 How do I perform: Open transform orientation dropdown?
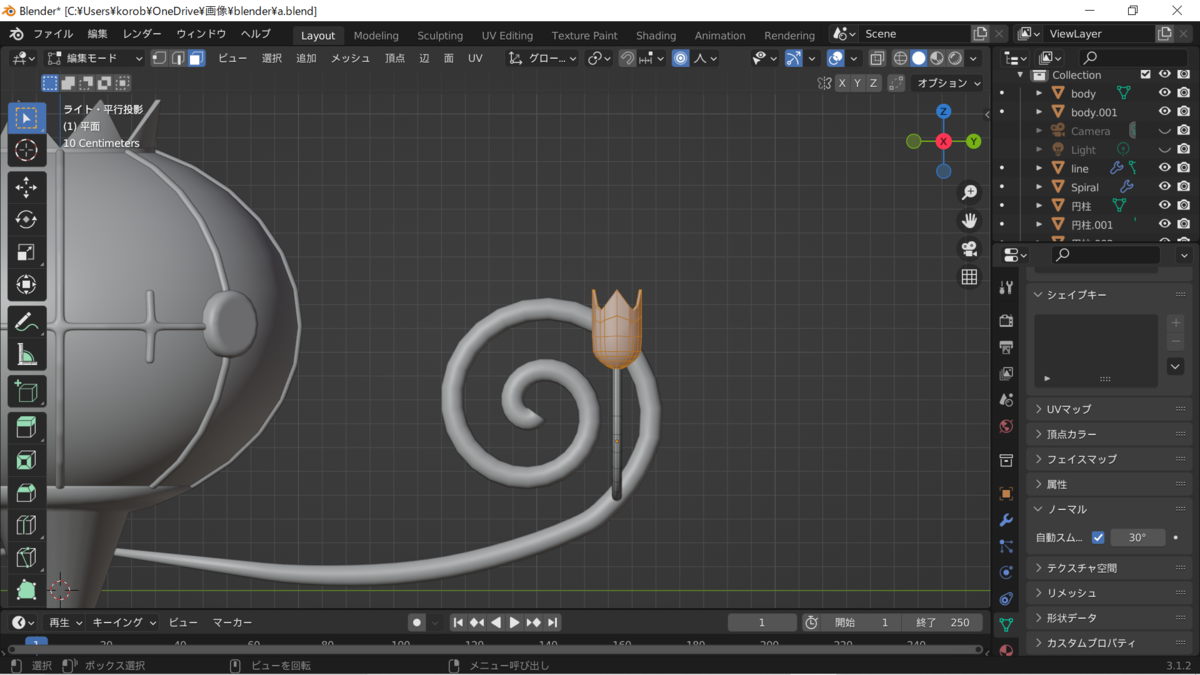543,58
